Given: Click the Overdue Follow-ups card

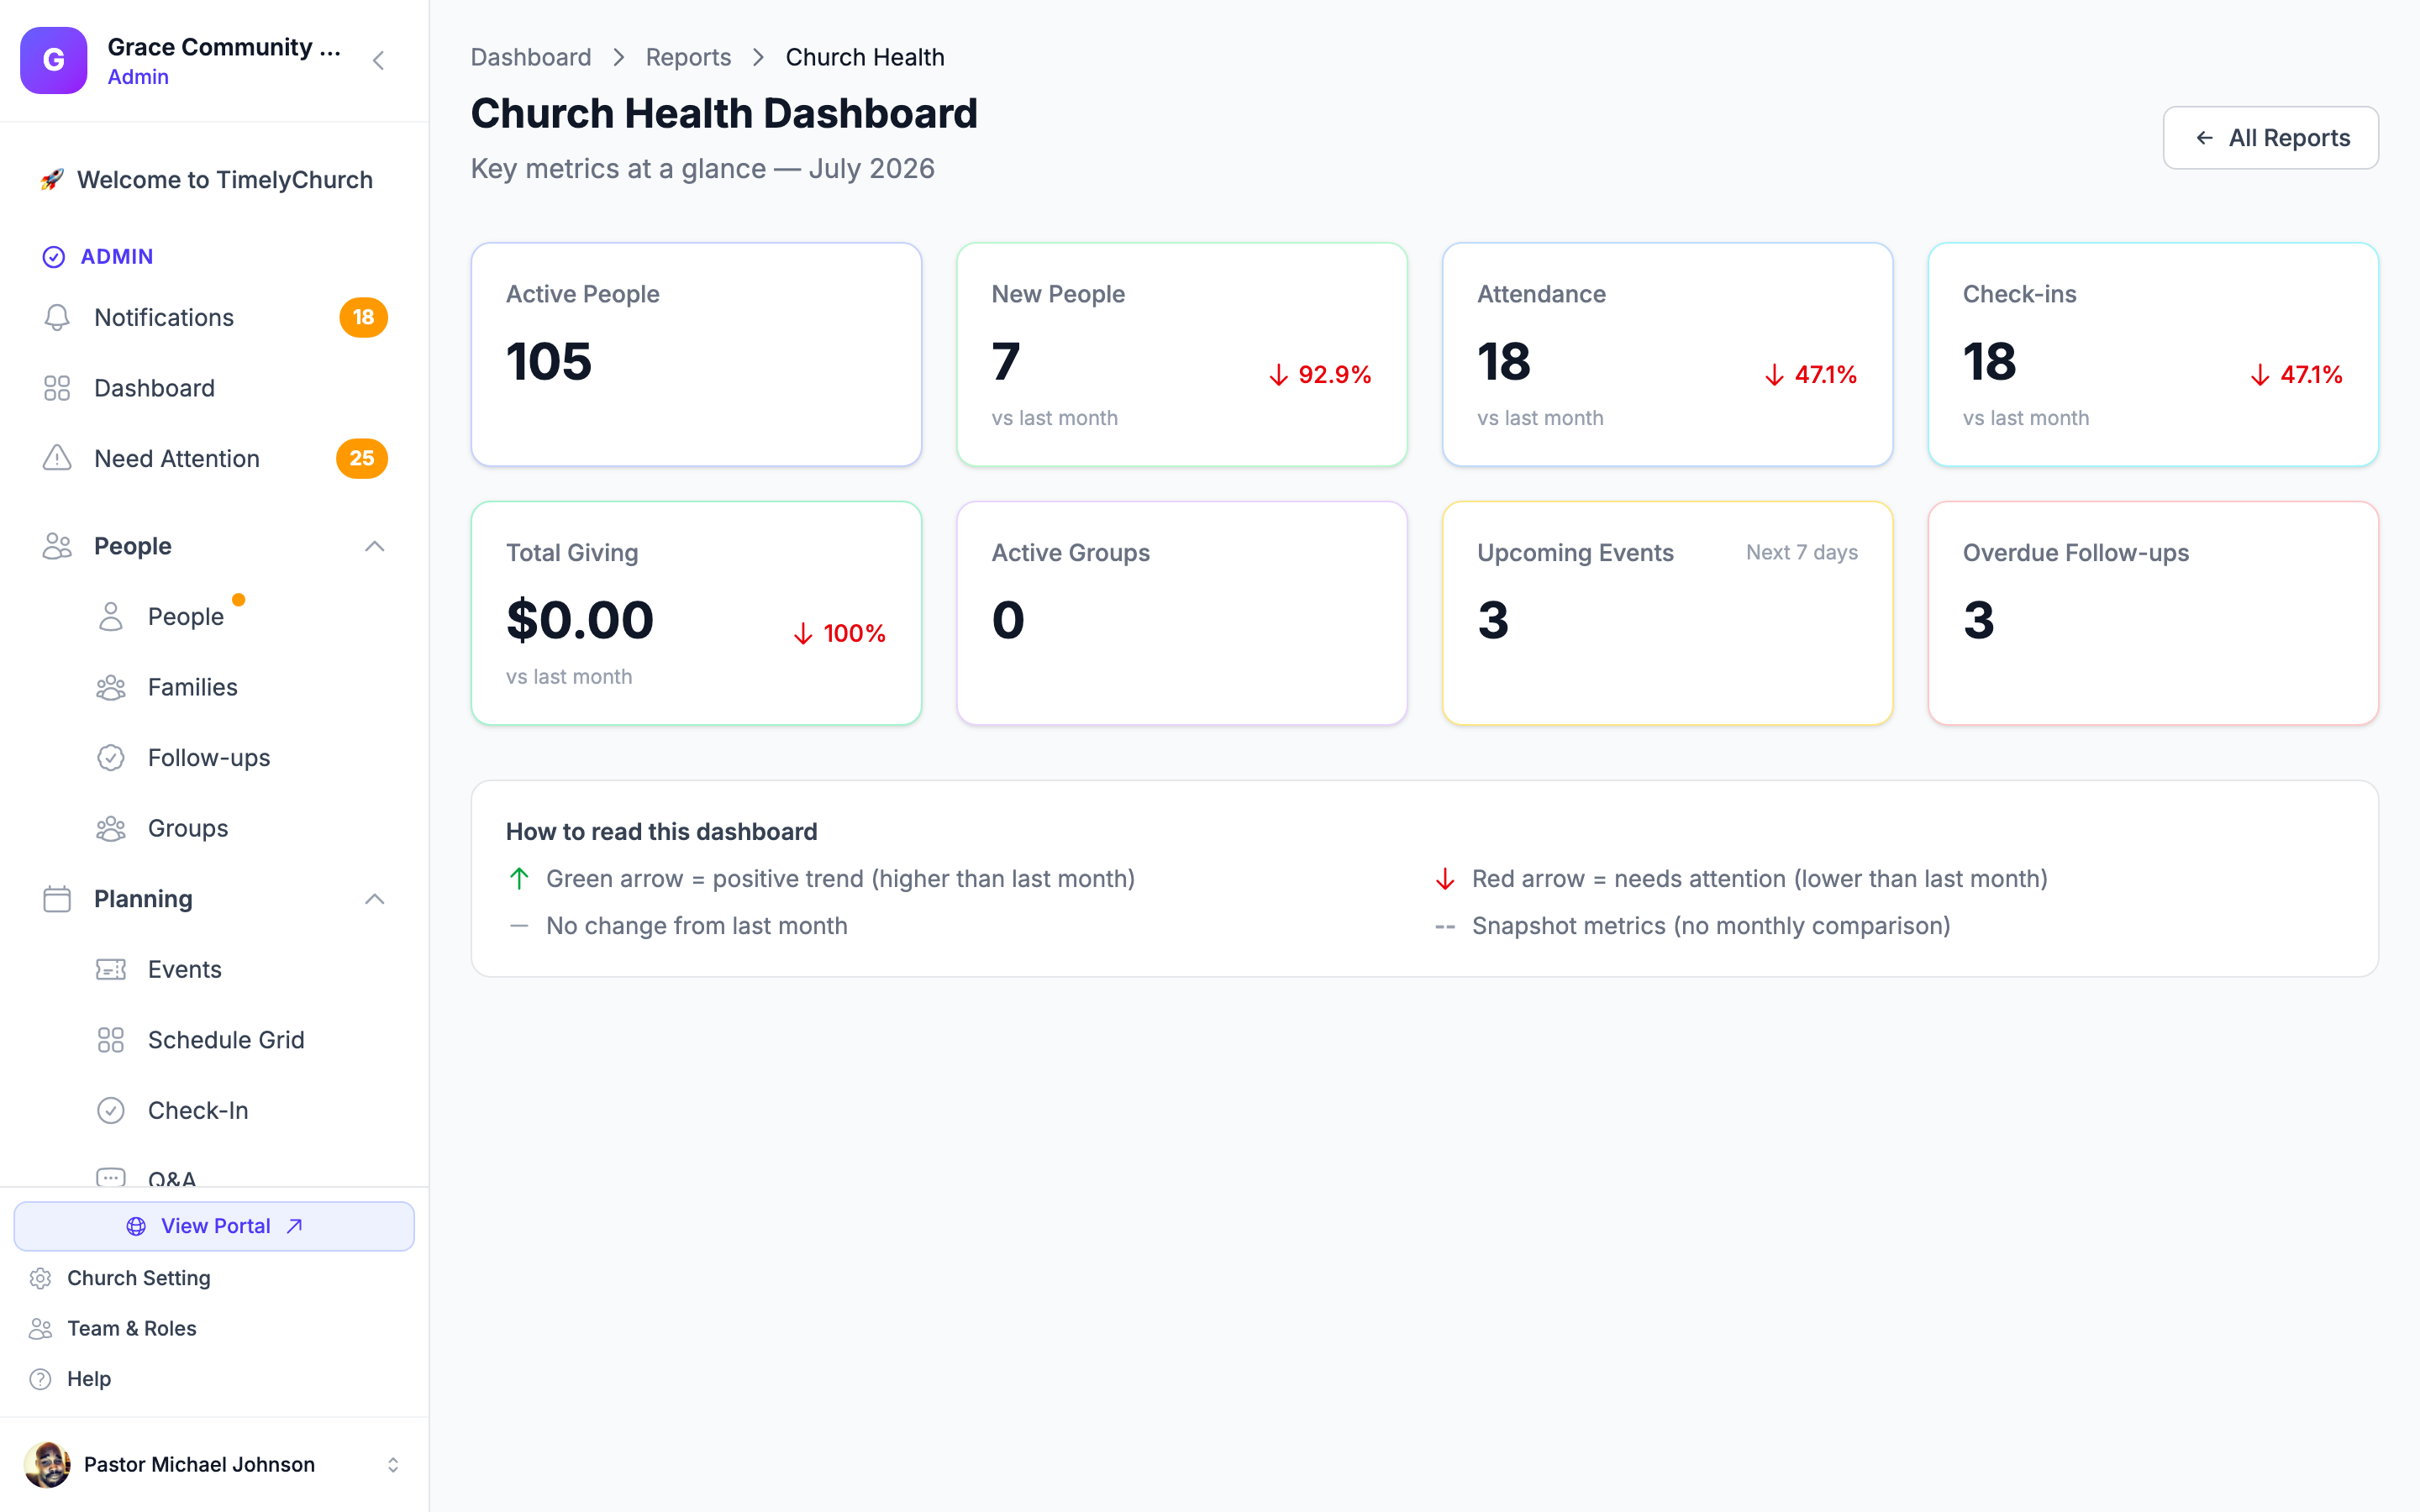Looking at the screenshot, I should [2153, 613].
